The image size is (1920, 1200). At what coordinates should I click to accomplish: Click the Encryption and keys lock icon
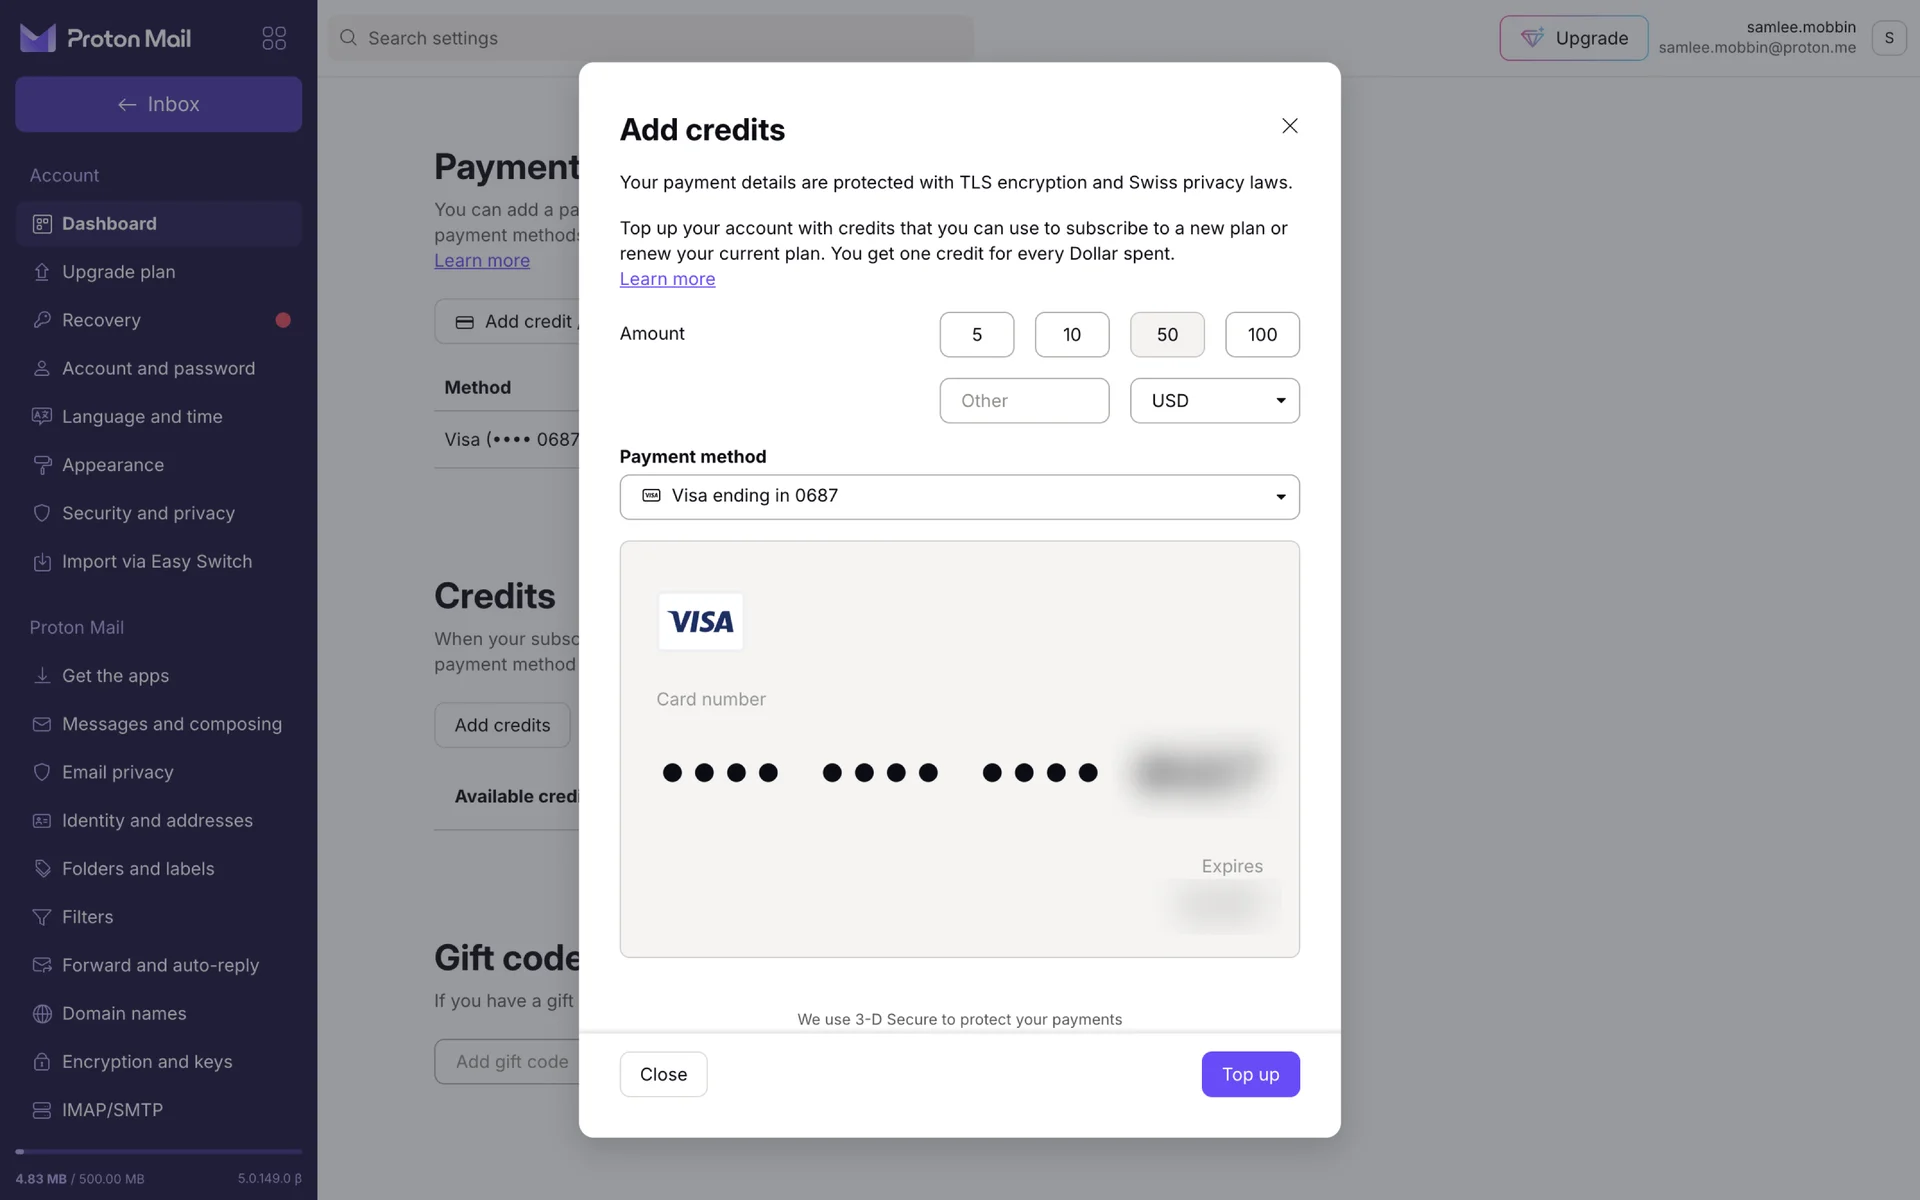click(x=42, y=1062)
